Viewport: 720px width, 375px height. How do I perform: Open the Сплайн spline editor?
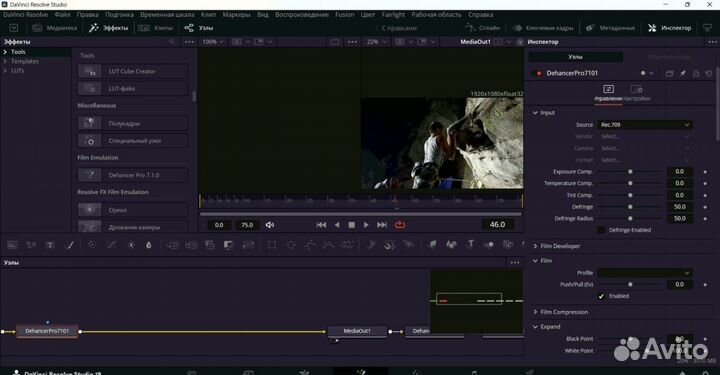point(483,28)
